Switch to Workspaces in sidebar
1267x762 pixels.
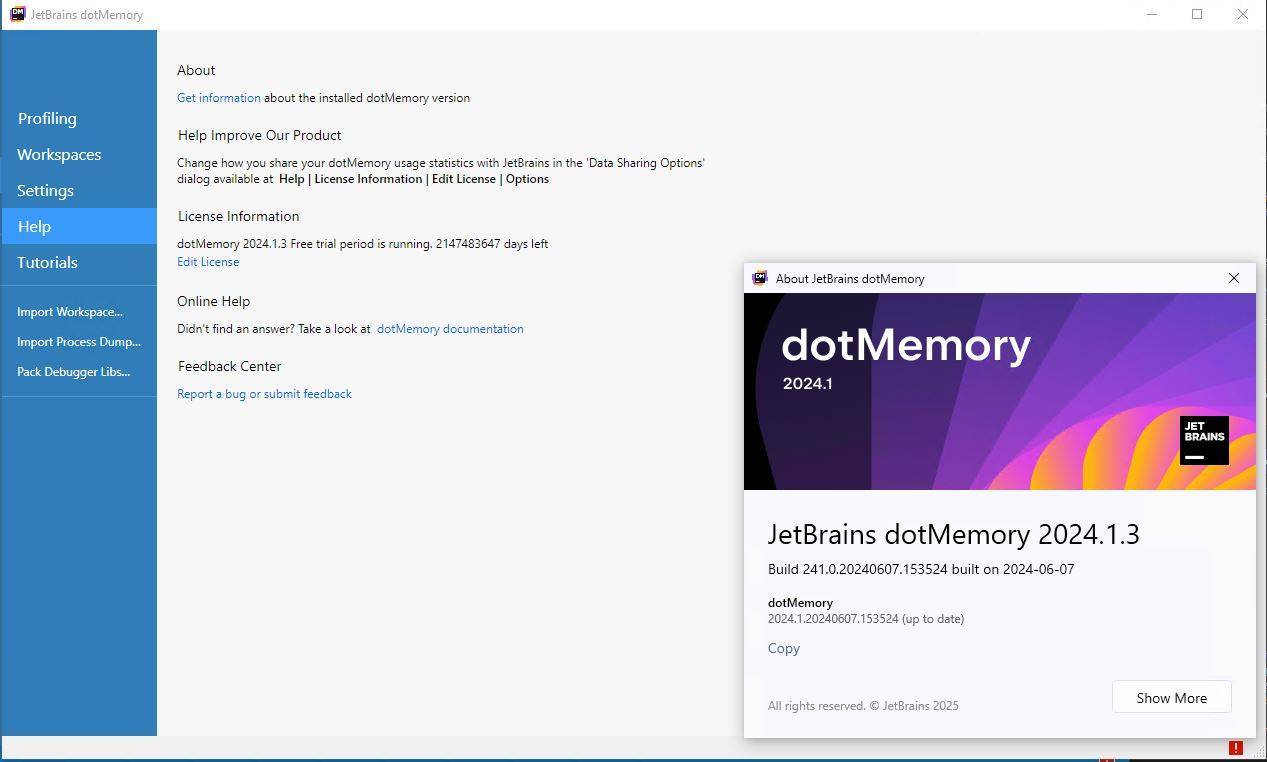point(79,154)
